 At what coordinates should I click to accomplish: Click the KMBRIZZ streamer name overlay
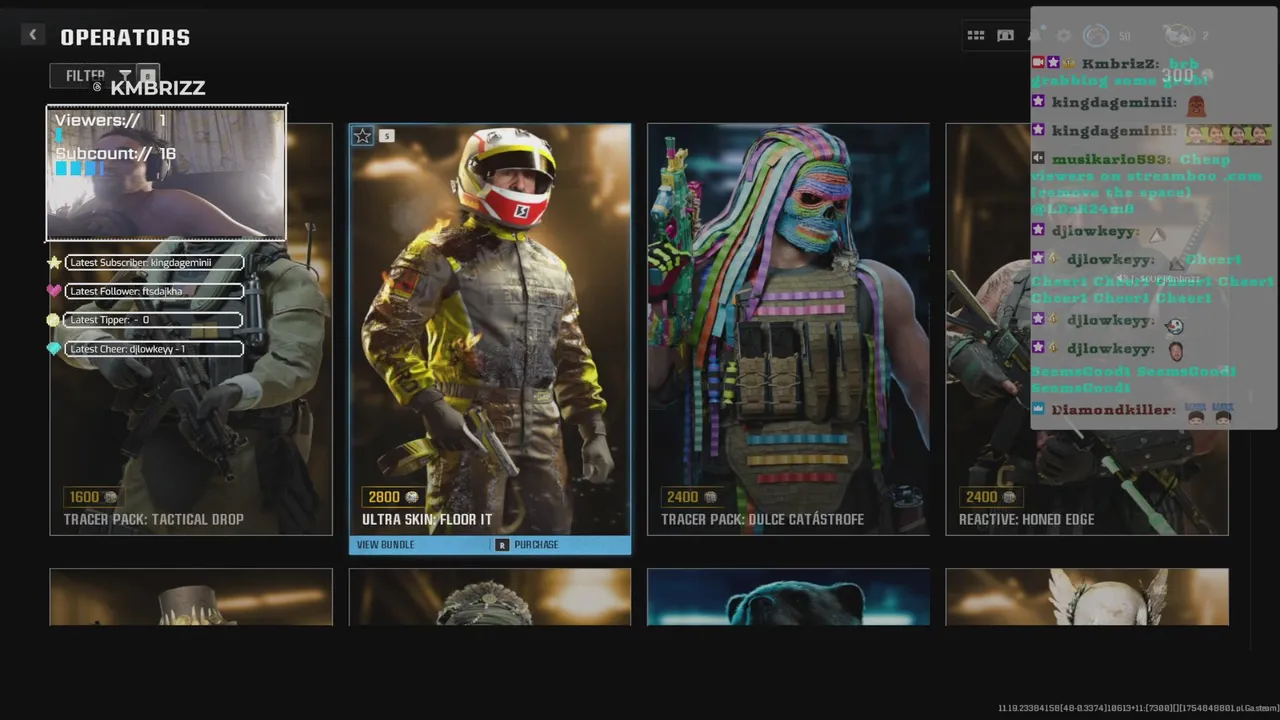point(157,88)
